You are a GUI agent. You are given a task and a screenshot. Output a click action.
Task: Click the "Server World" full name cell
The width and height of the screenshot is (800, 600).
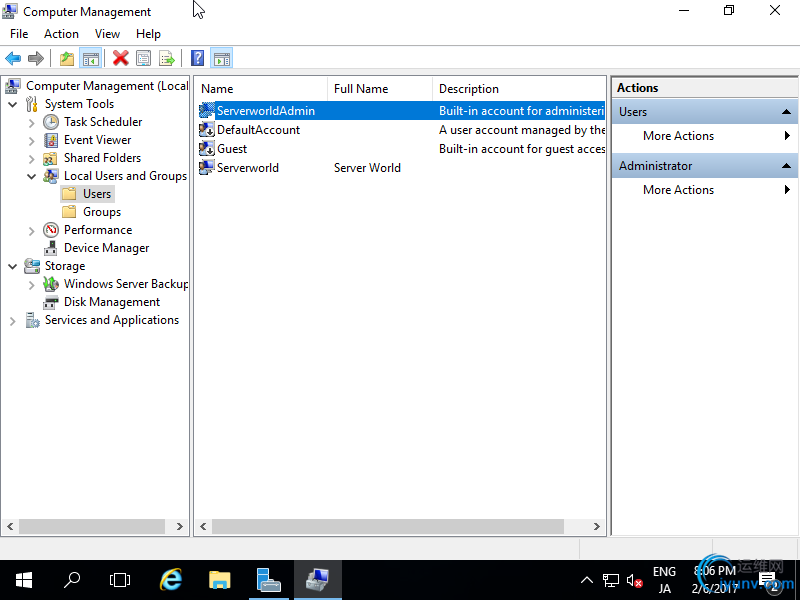point(367,168)
